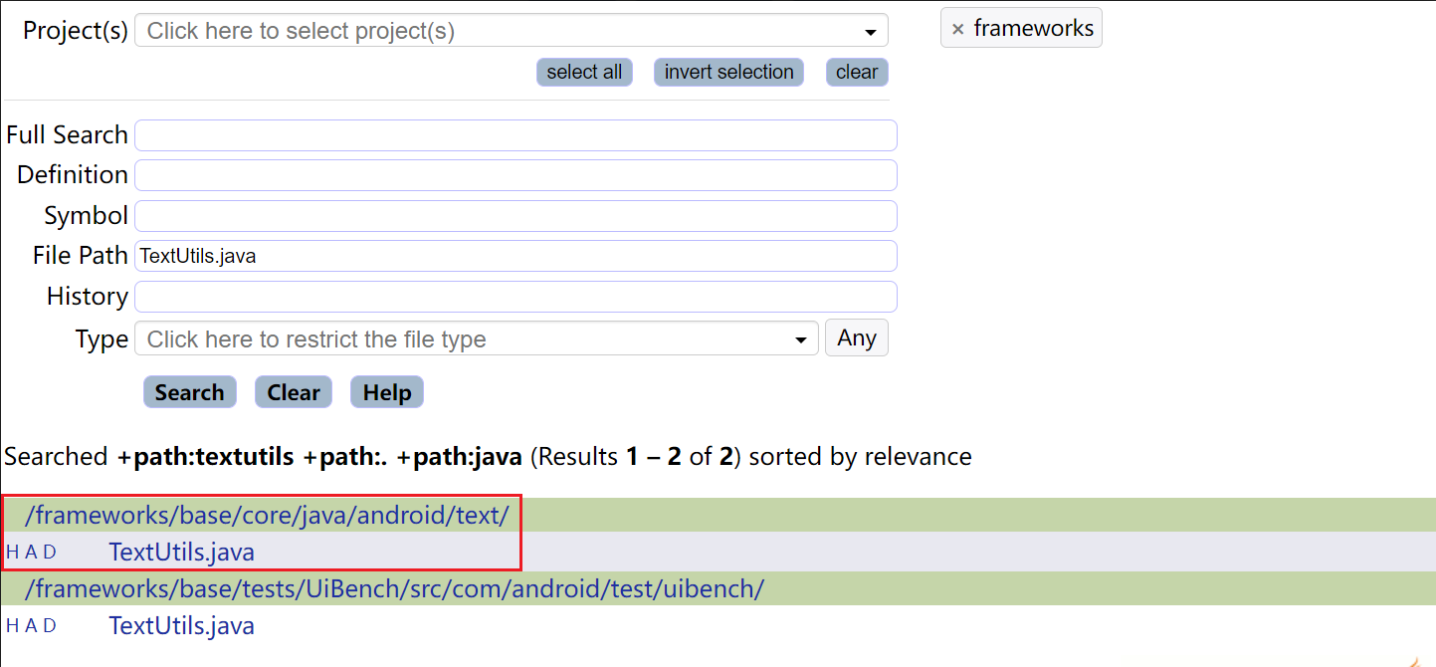The image size is (1436, 667).
Task: Run the query with the Search button
Action: 189,392
